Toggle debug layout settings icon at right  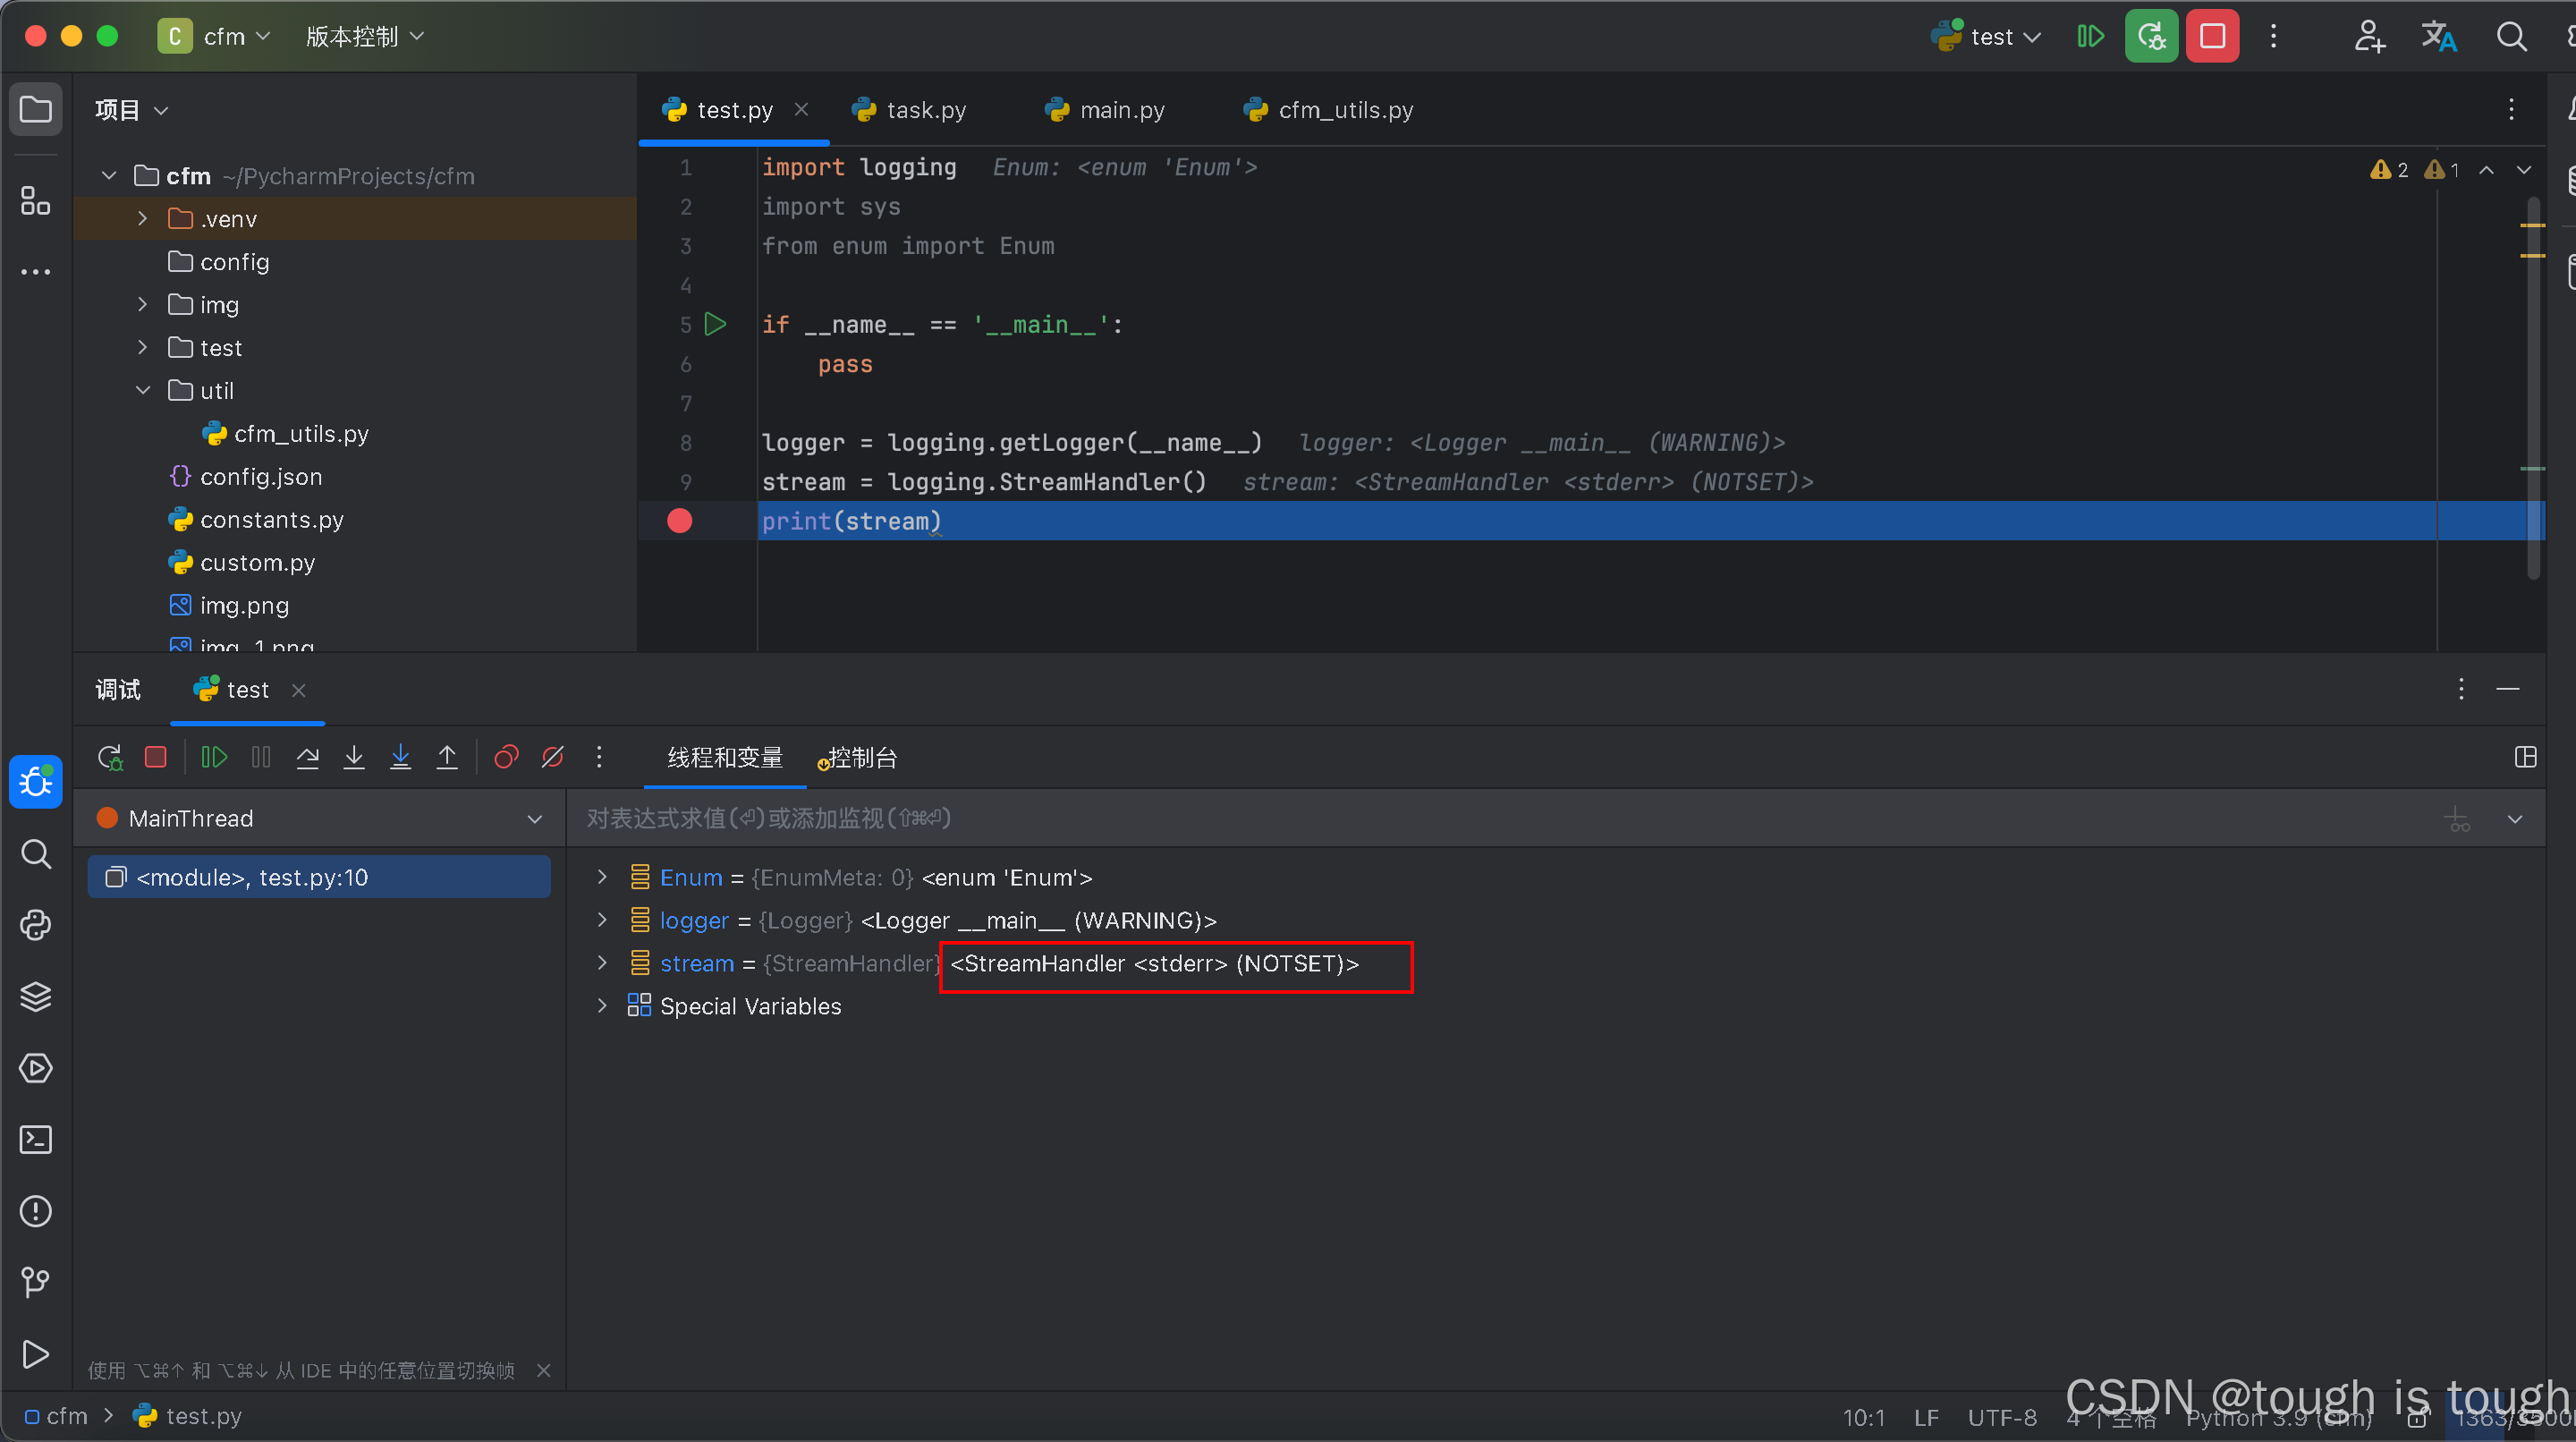2525,757
